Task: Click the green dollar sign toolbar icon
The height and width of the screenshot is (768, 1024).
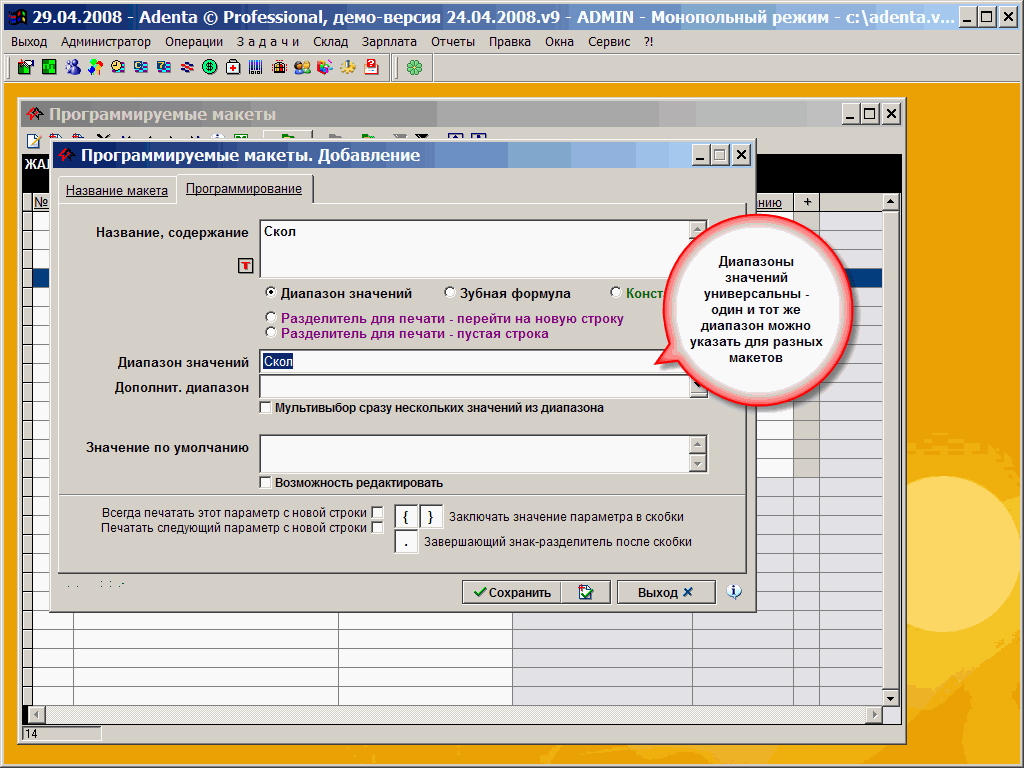Action: (x=209, y=67)
